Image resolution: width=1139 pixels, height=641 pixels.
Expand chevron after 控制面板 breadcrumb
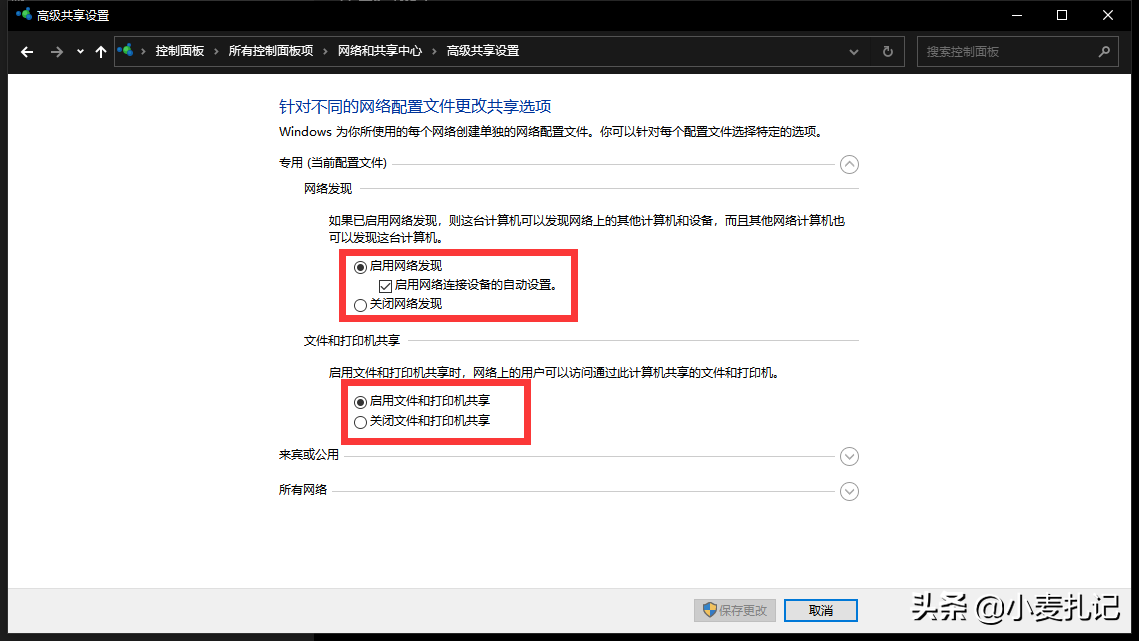pos(216,51)
